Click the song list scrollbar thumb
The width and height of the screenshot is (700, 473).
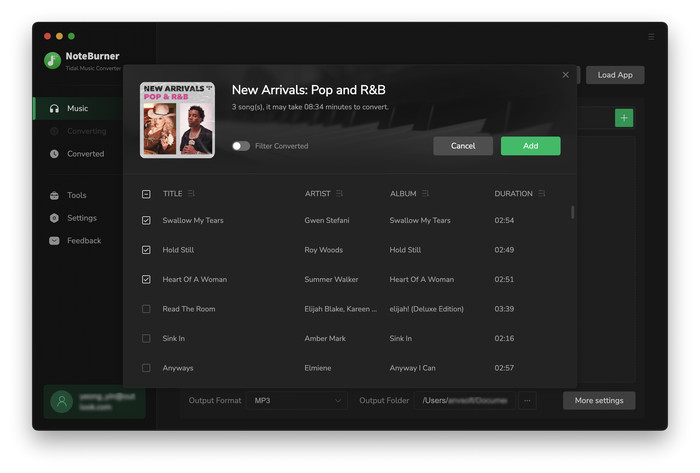572,212
